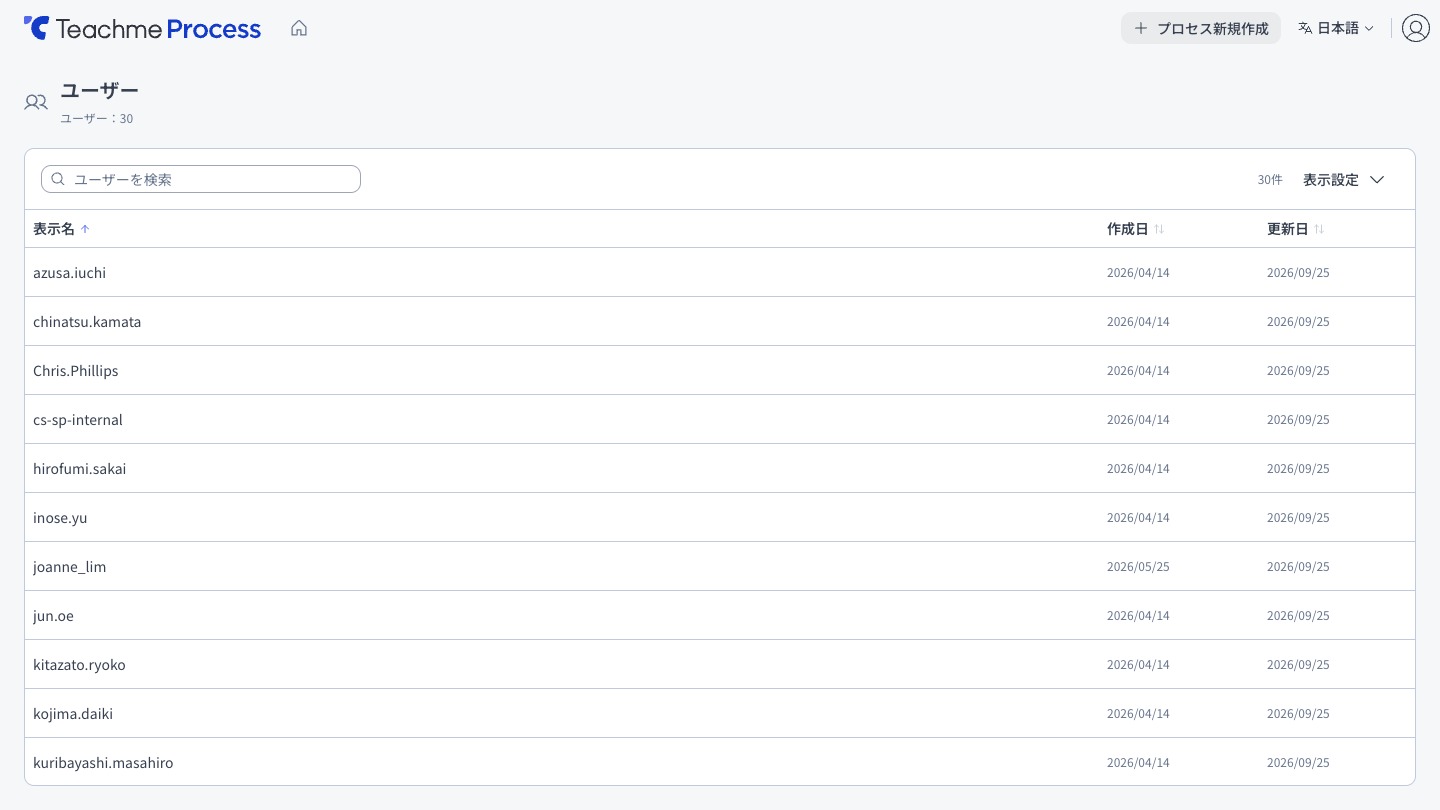Go to home via house icon

click(299, 28)
